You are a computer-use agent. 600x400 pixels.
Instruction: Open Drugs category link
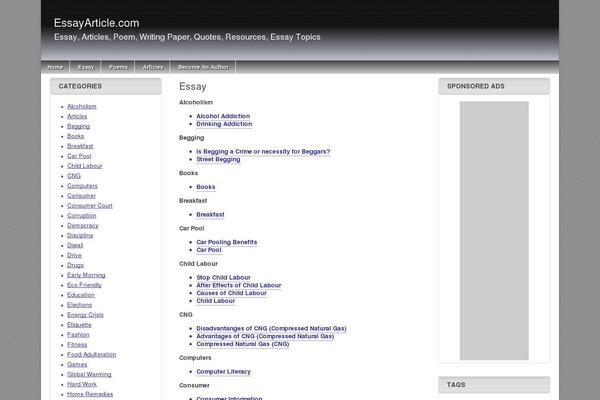tap(75, 266)
